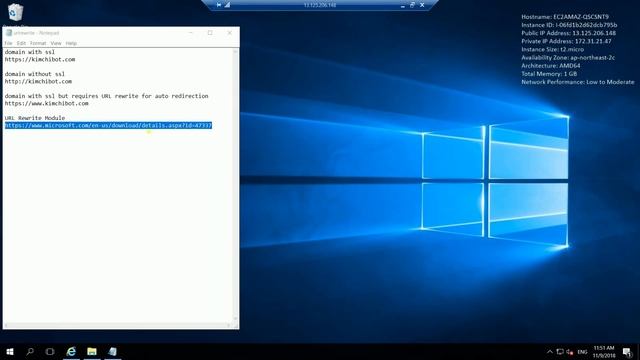Click 'domain with ssl' first line
Image resolution: width=640 pixels, height=360 pixels.
tap(29, 52)
